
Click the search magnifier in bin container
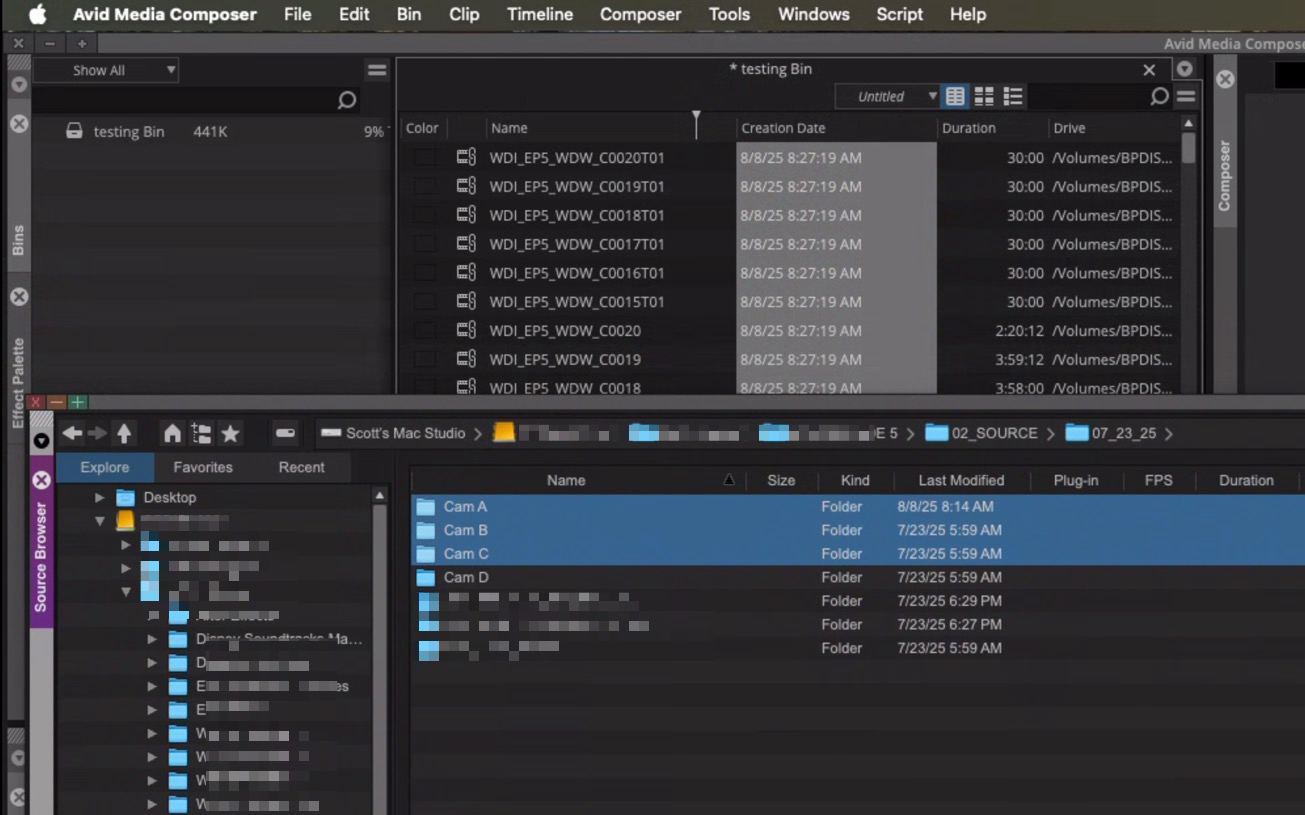(x=346, y=100)
